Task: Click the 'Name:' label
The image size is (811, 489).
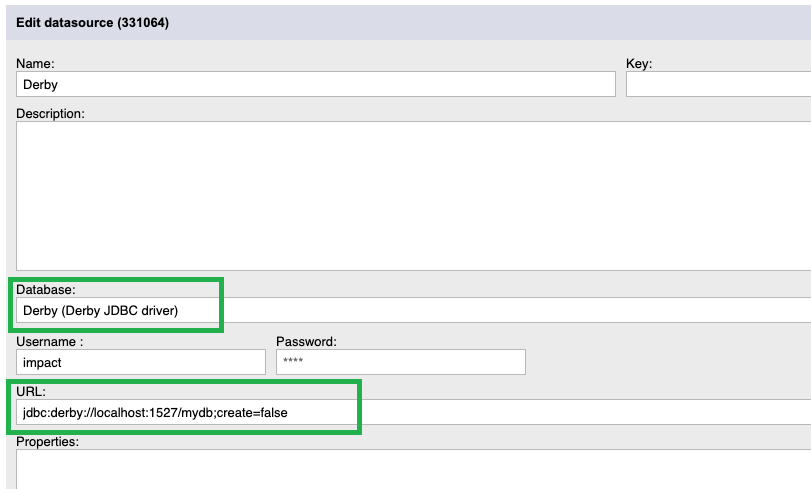Action: click(35, 64)
